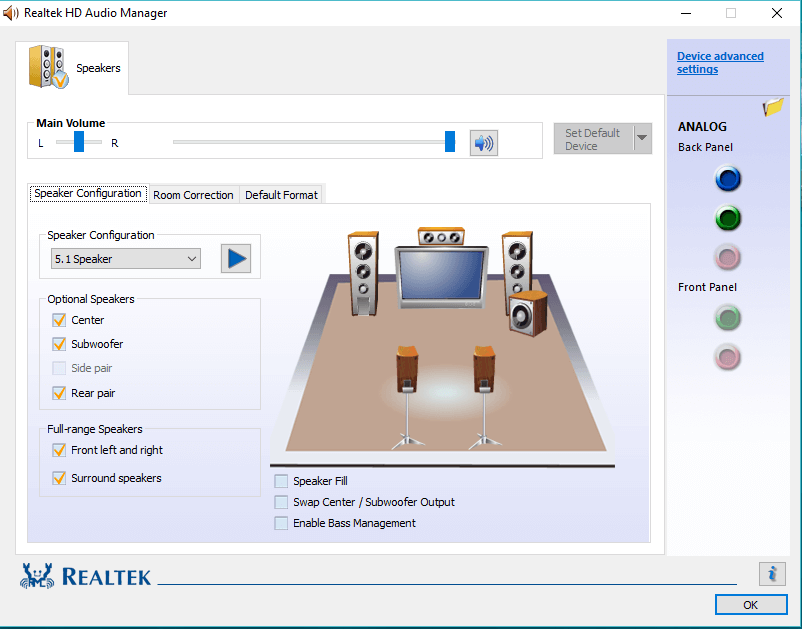Viewport: 802px width, 629px height.
Task: Select the front panel pink mic jack
Action: (727, 356)
